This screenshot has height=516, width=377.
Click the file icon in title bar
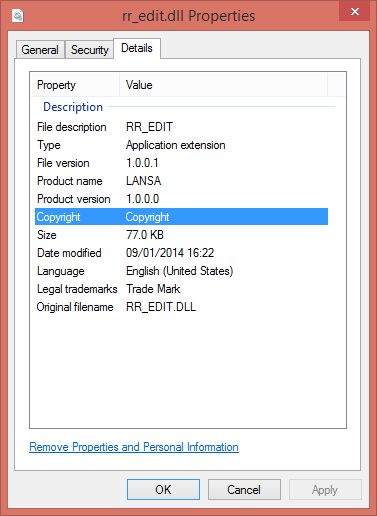coord(18,16)
